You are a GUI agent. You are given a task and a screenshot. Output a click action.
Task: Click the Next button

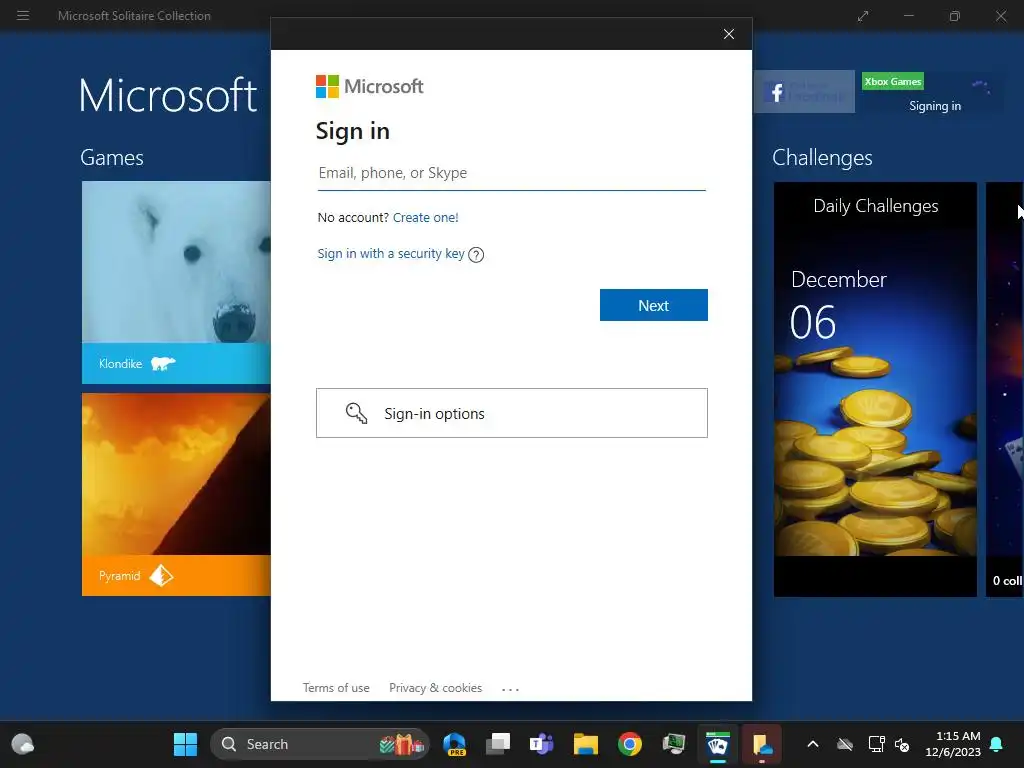coord(654,305)
